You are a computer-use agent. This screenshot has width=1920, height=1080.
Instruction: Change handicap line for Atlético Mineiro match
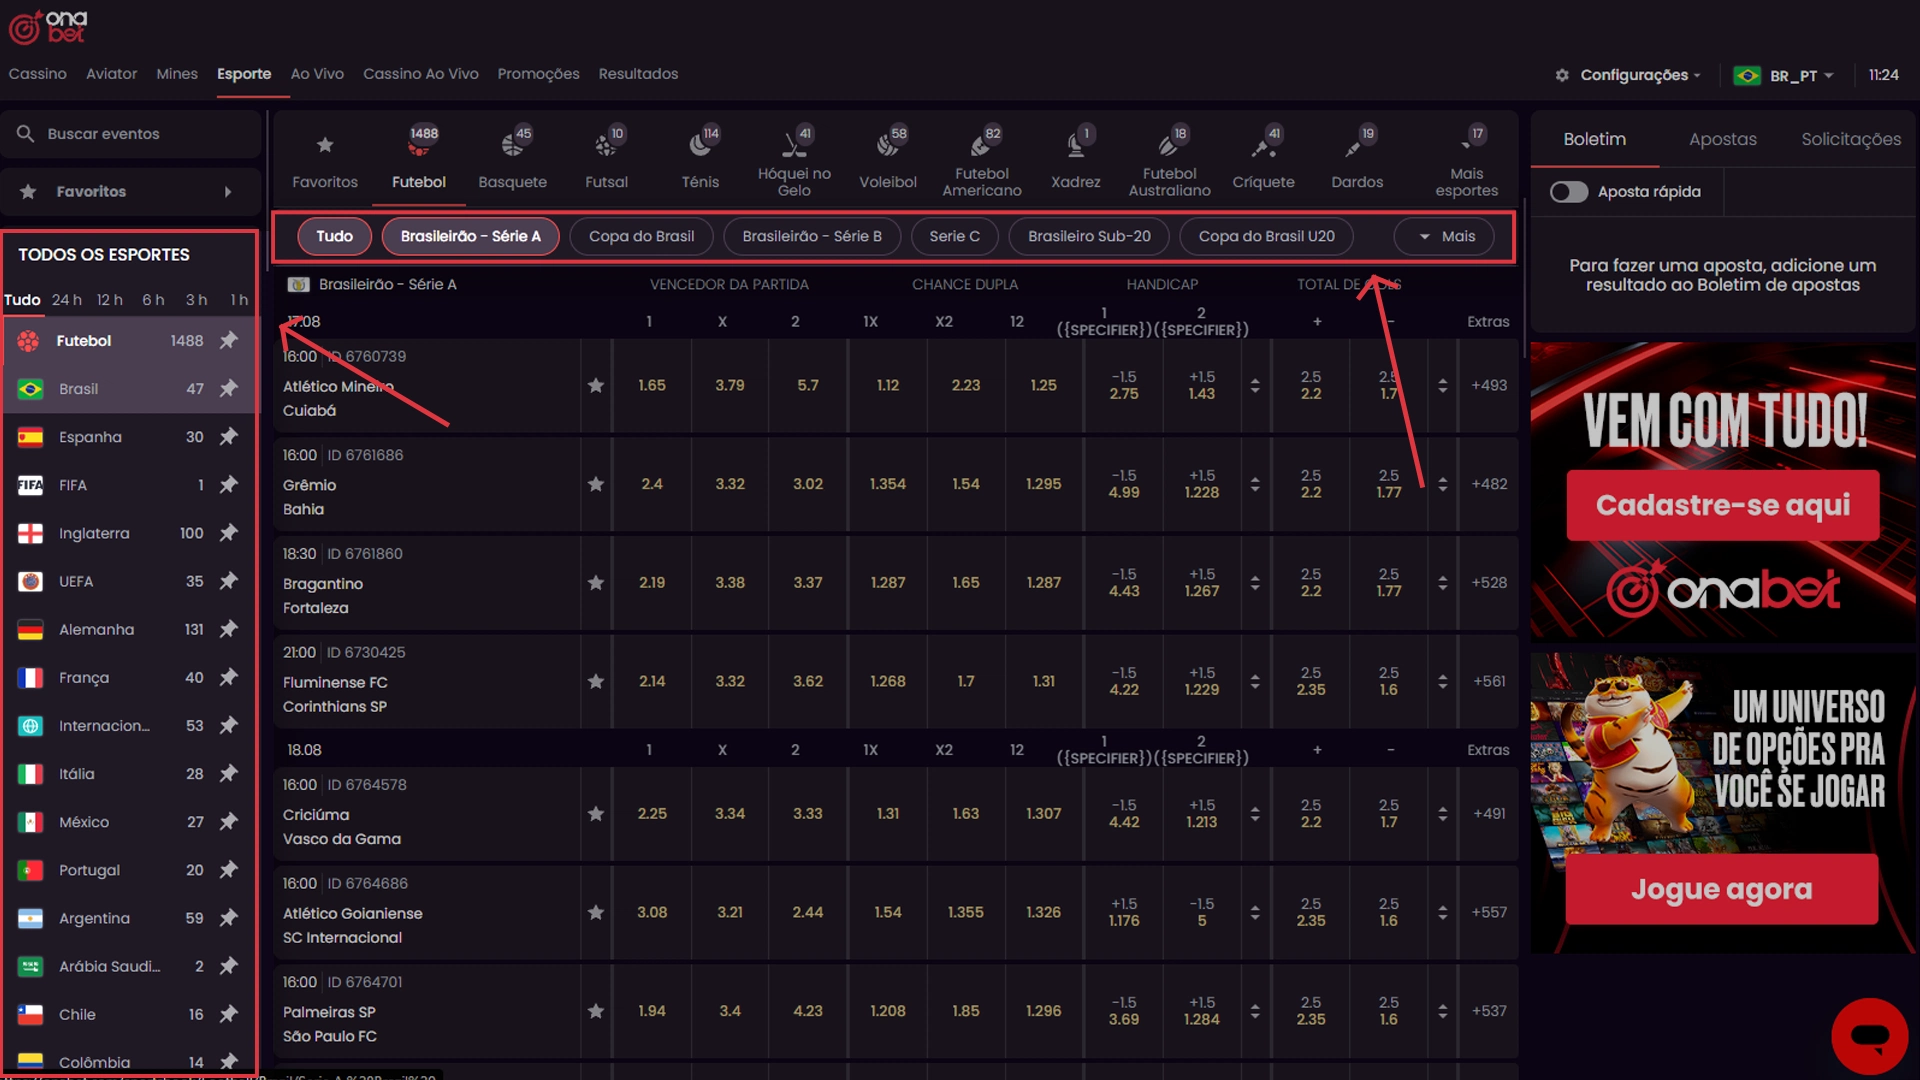click(1255, 385)
